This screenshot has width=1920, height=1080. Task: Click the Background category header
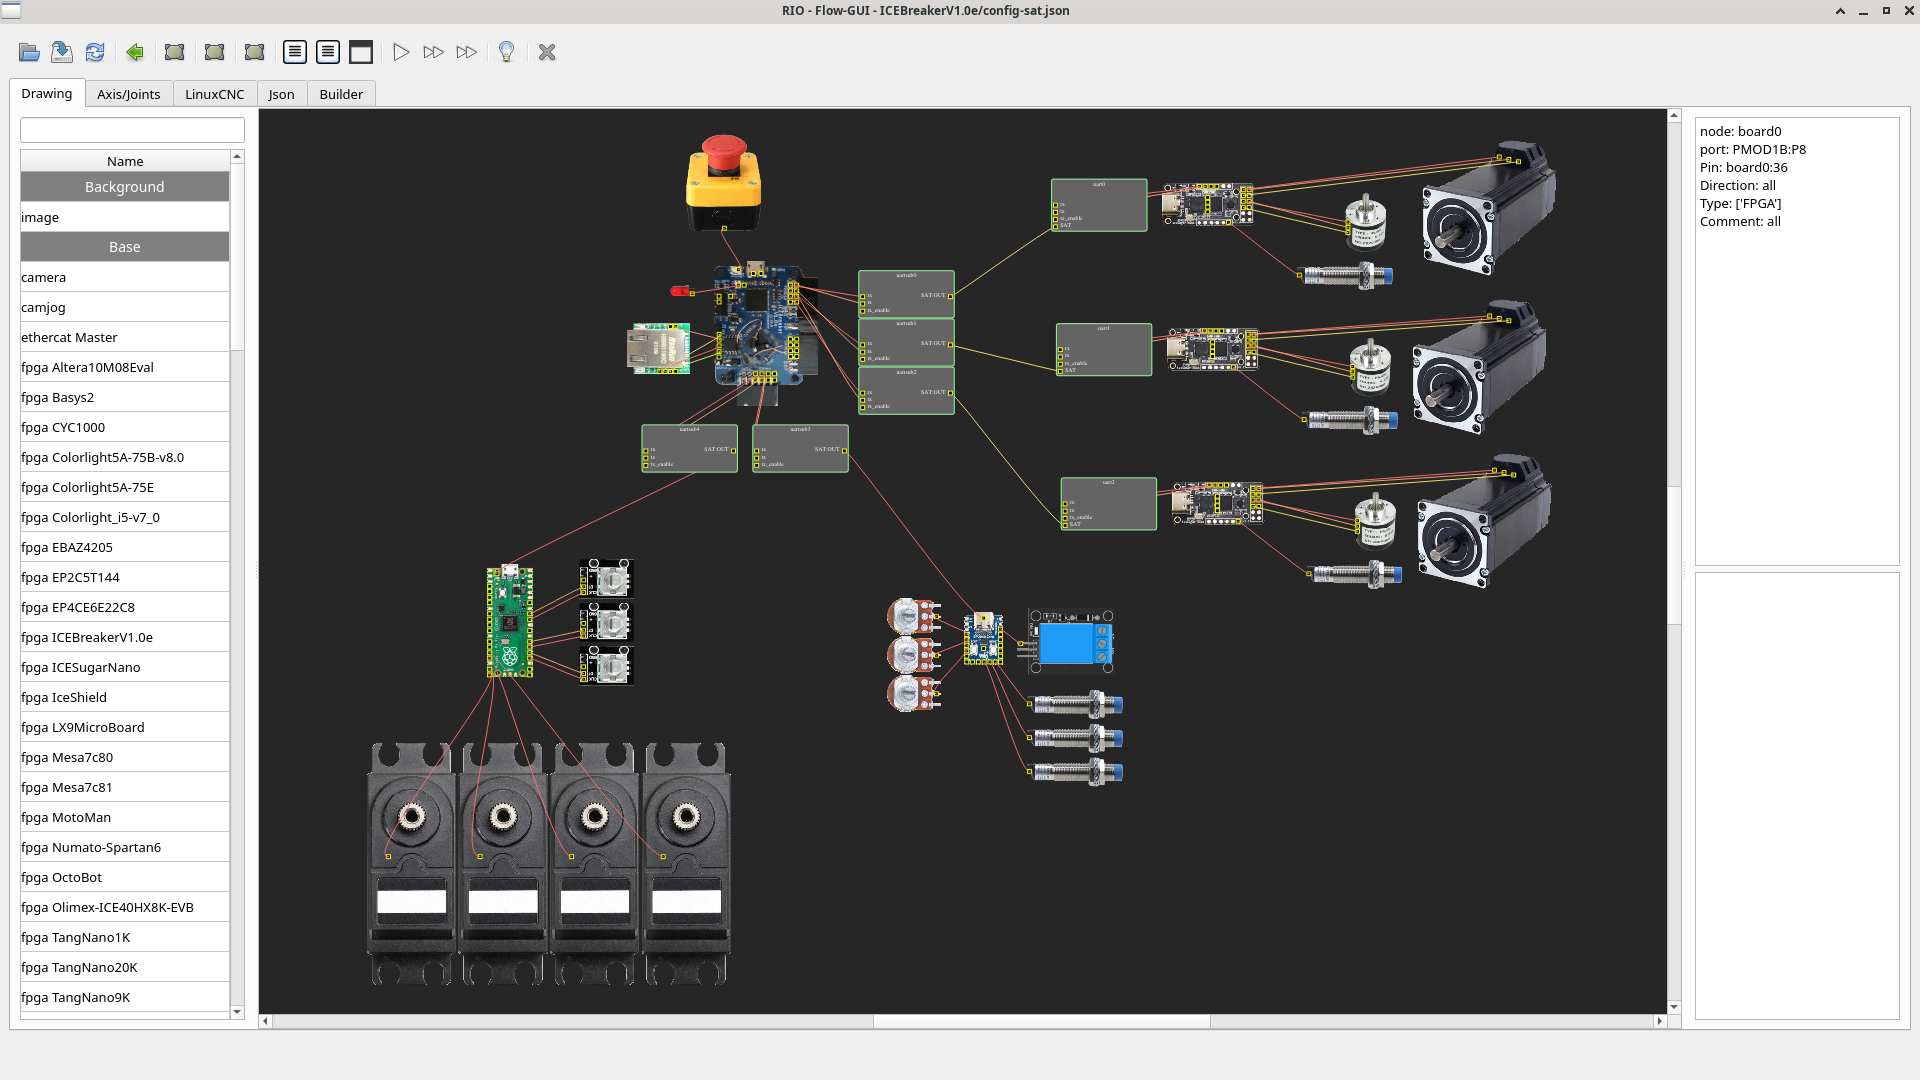pyautogui.click(x=125, y=187)
